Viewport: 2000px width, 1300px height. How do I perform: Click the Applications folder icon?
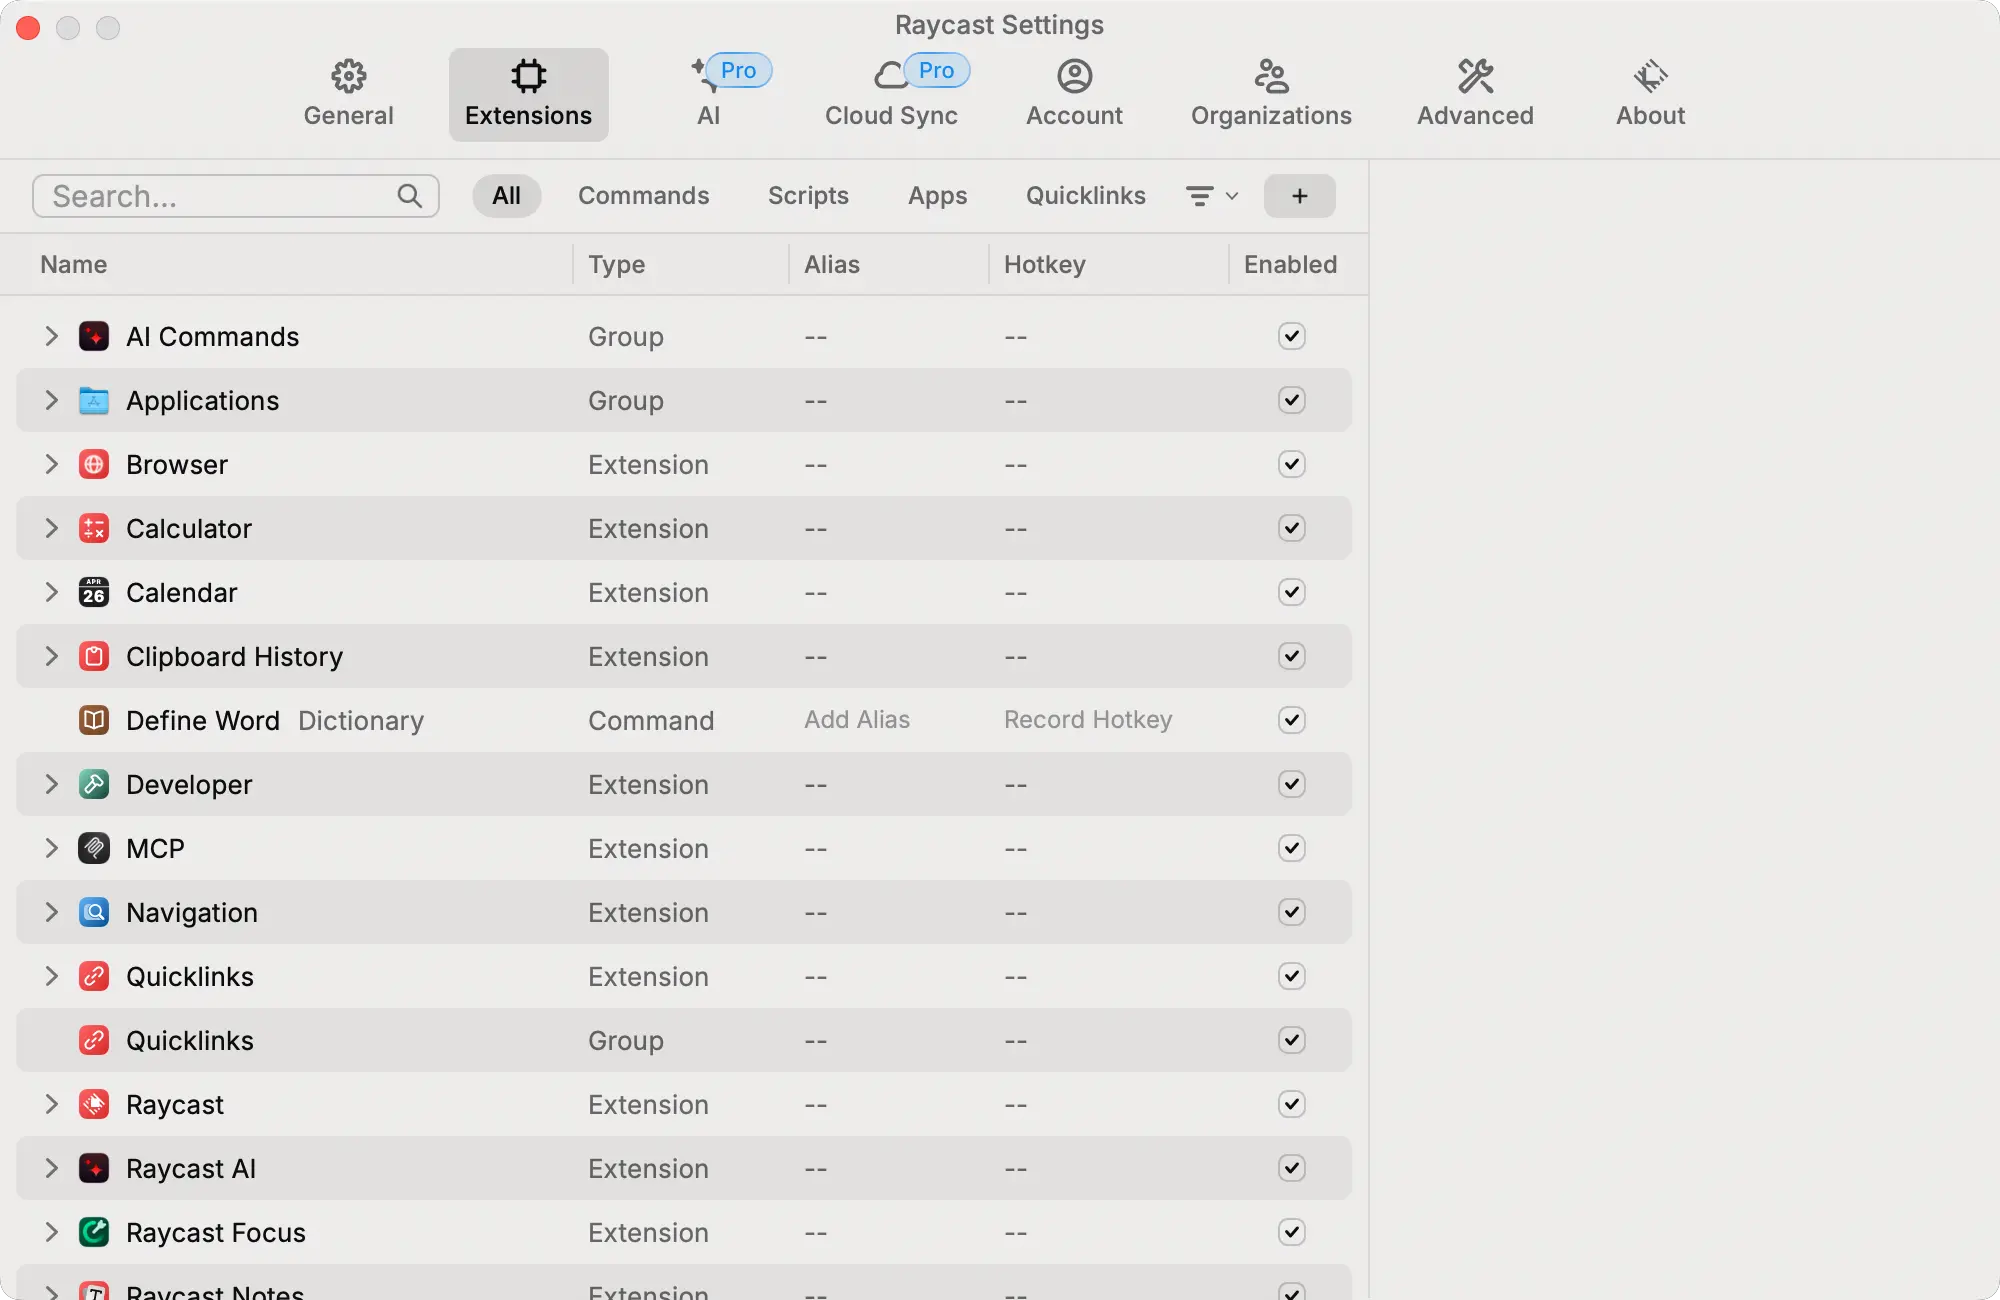94,400
